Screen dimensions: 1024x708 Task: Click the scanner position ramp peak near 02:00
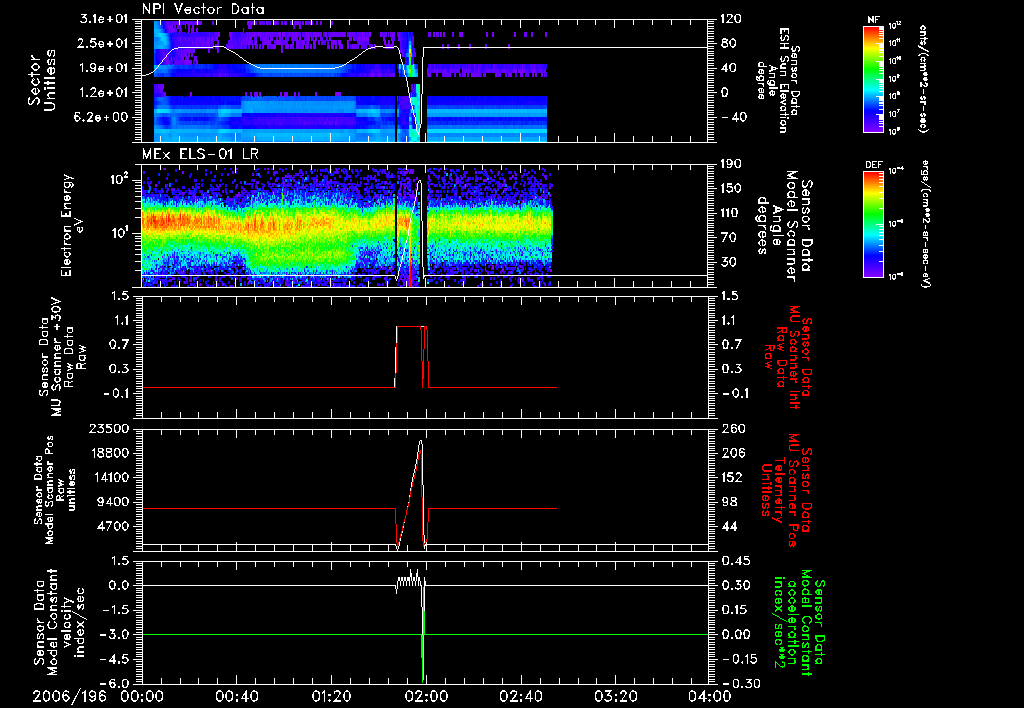coord(421,442)
